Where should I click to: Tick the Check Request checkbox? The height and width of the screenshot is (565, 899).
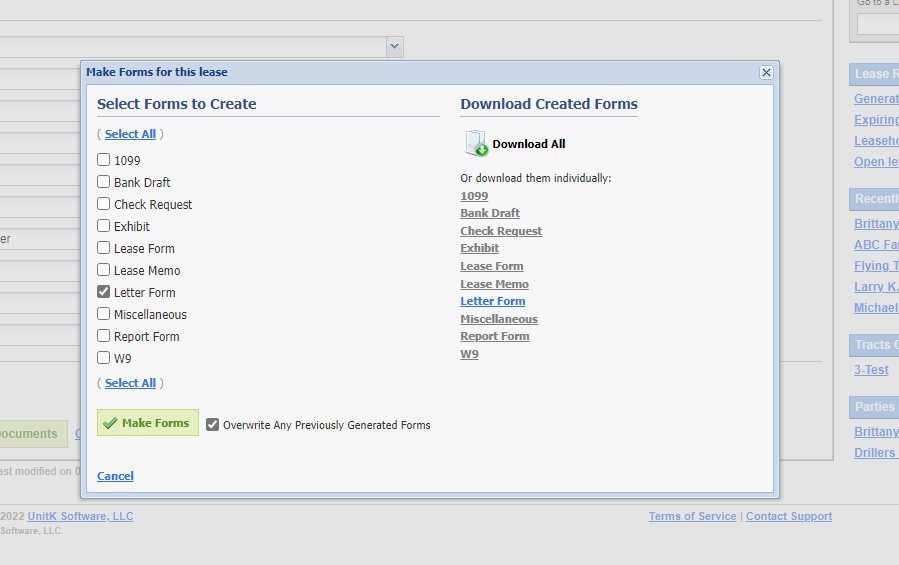point(103,204)
